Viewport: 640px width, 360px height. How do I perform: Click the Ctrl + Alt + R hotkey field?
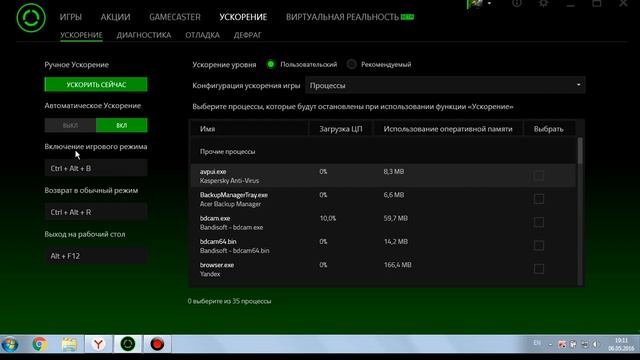click(96, 212)
